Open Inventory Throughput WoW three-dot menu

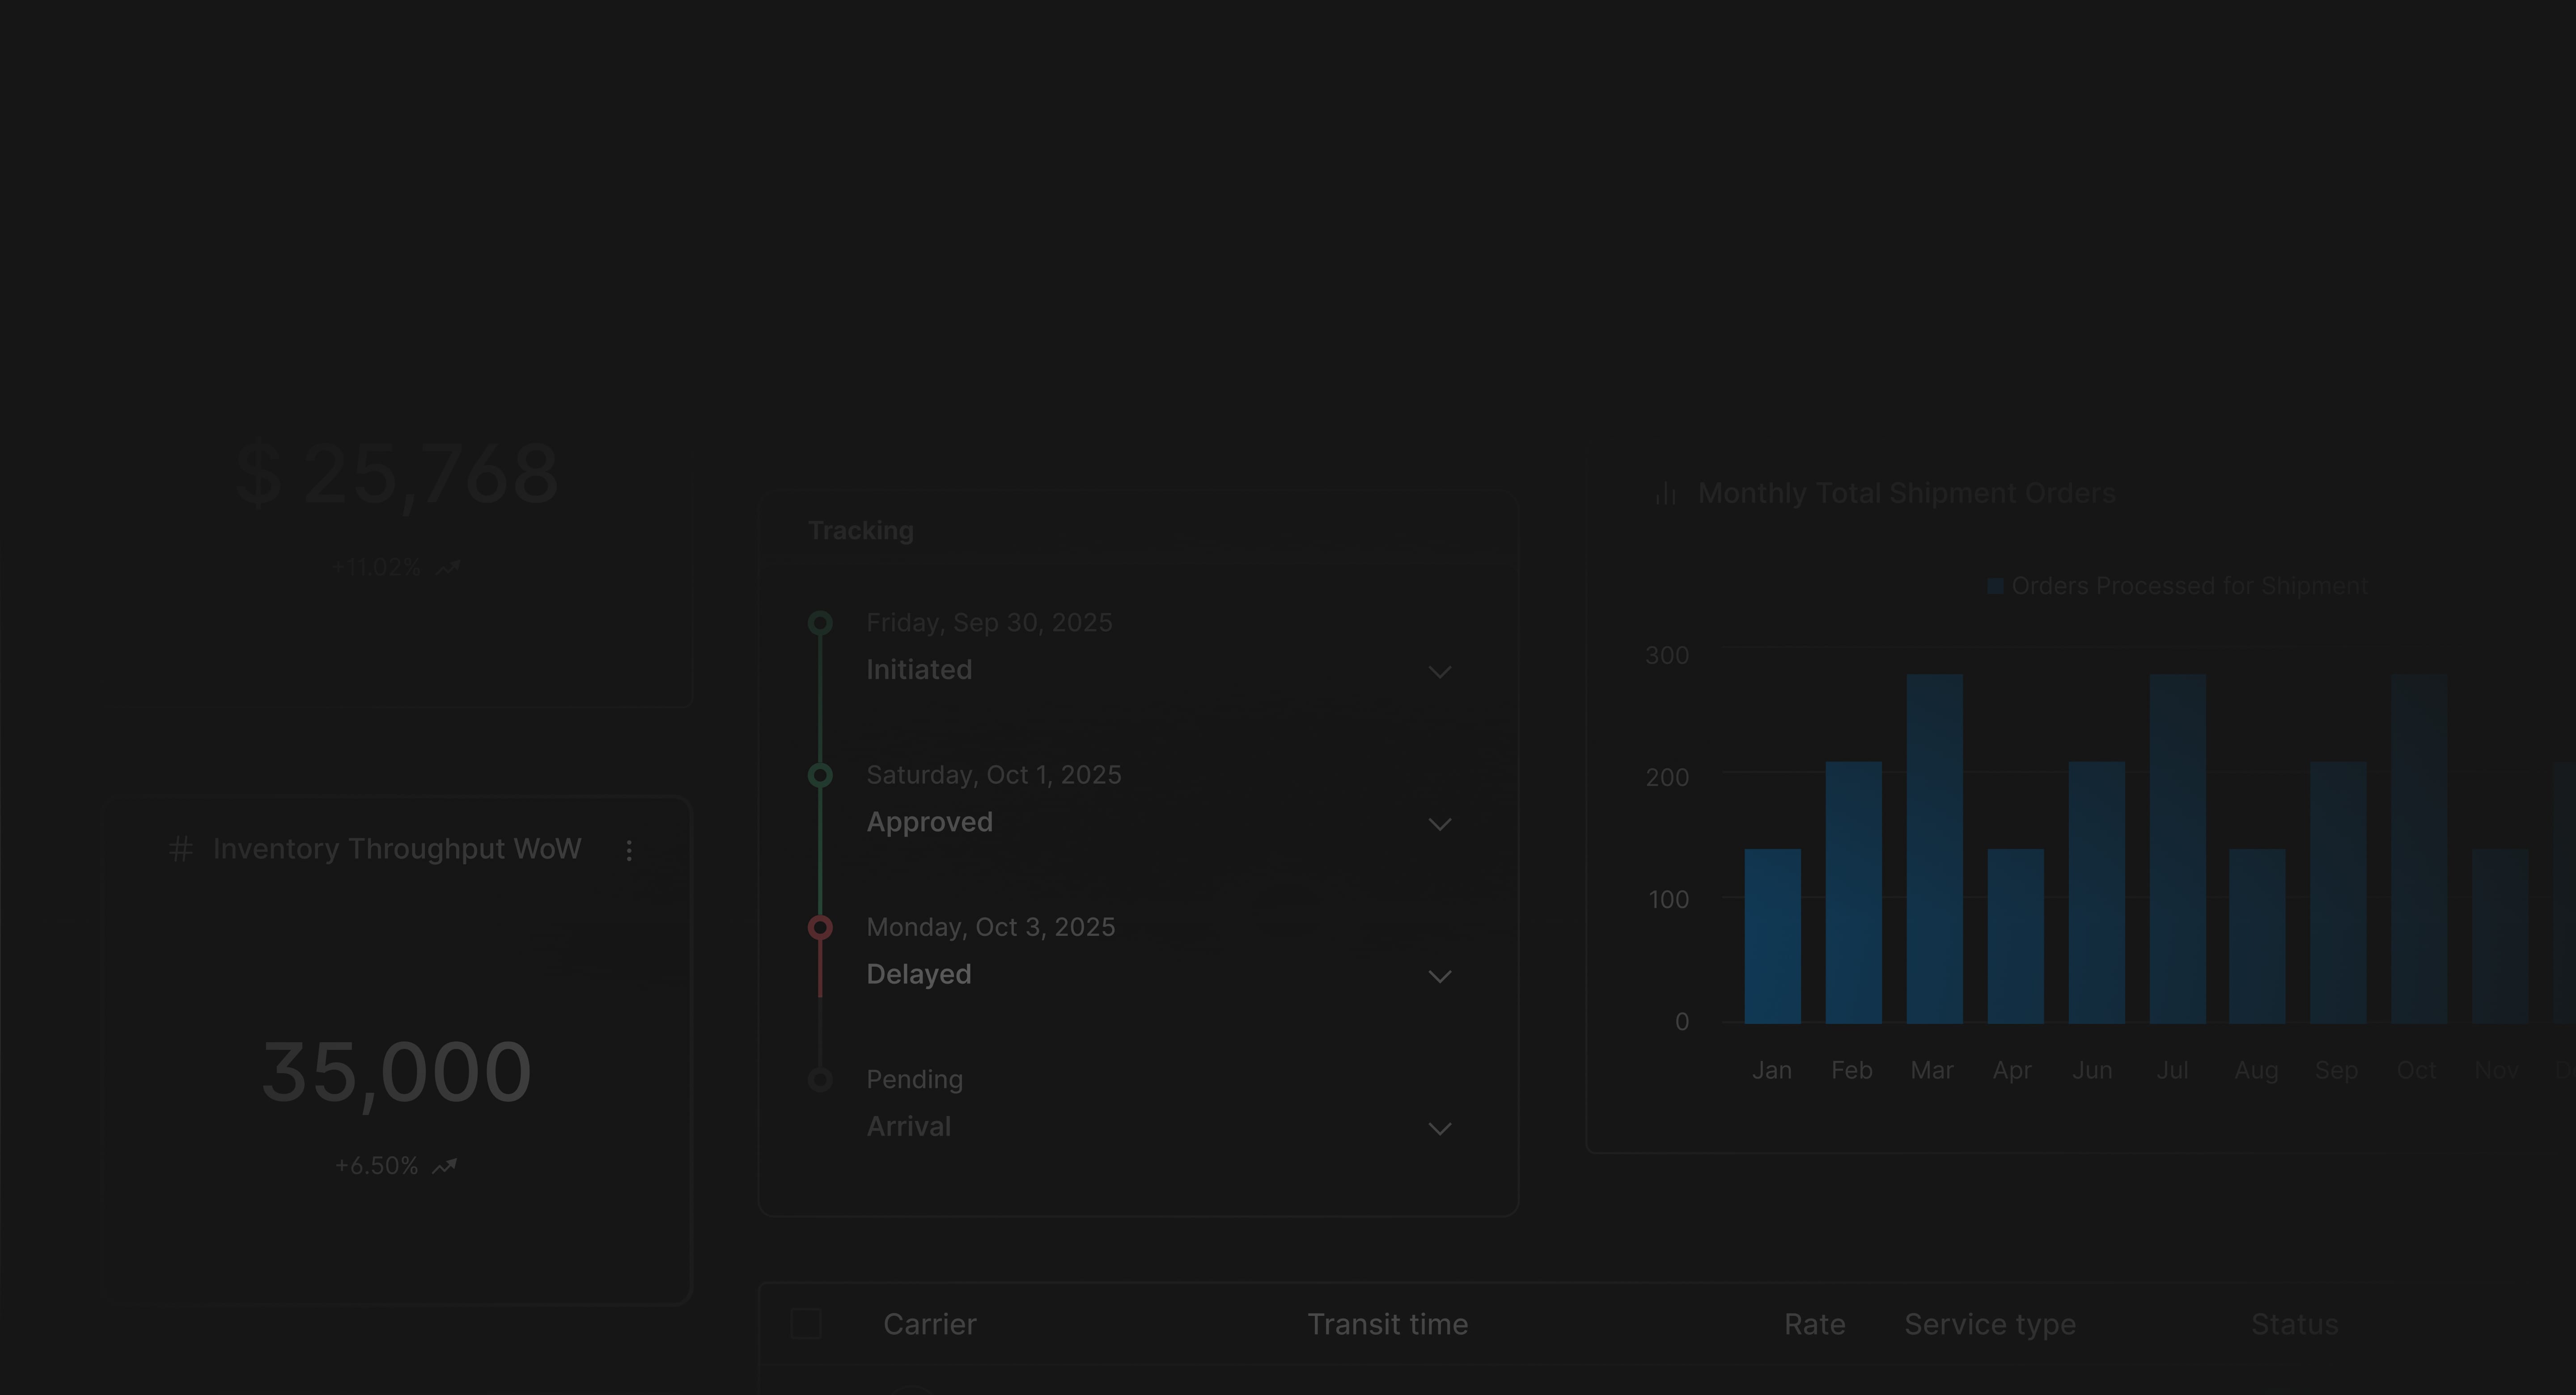[x=629, y=850]
